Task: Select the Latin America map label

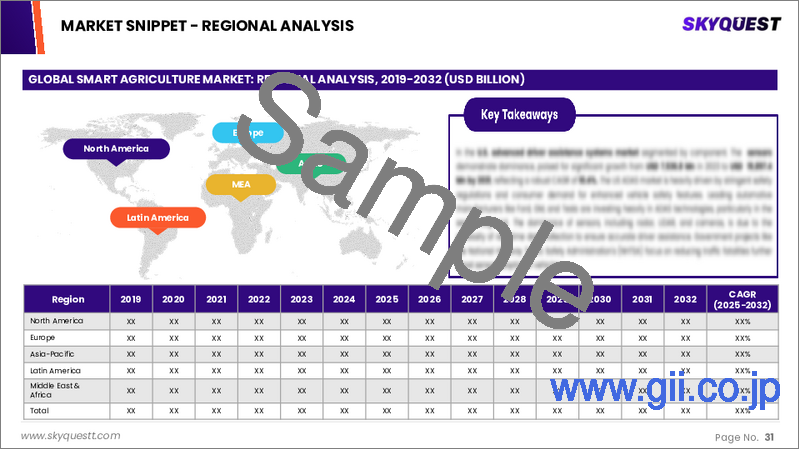Action: pyautogui.click(x=158, y=217)
